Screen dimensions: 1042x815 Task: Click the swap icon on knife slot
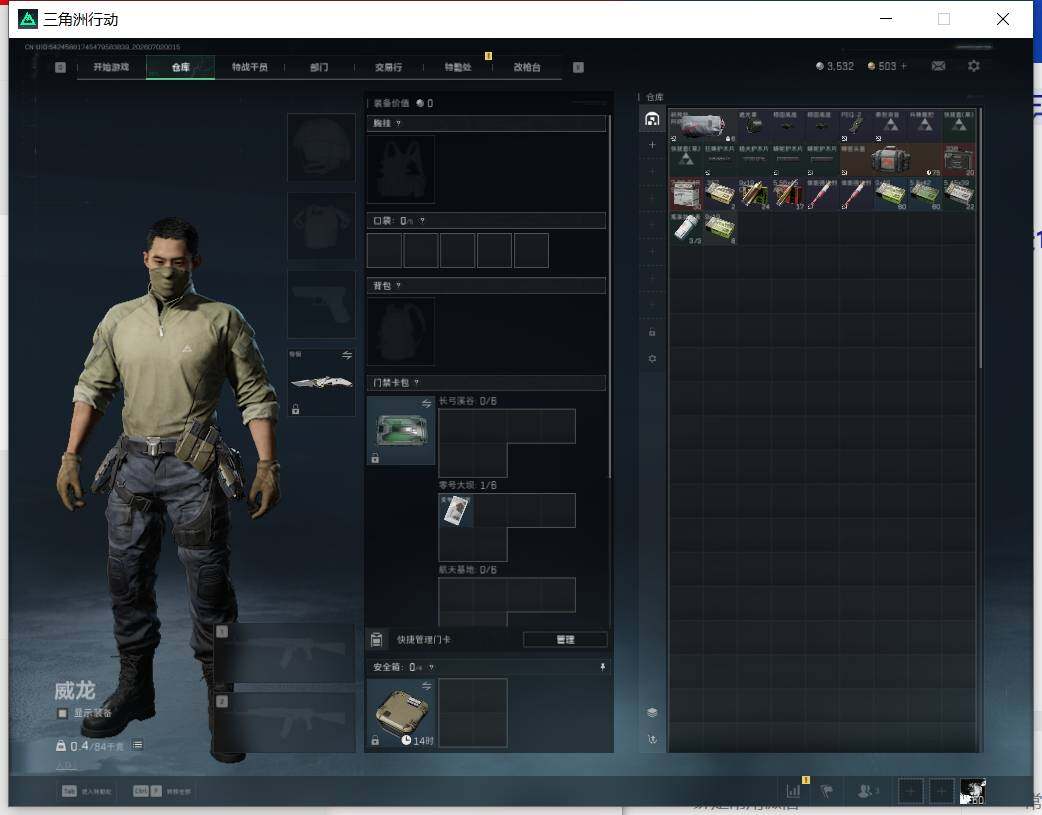347,355
